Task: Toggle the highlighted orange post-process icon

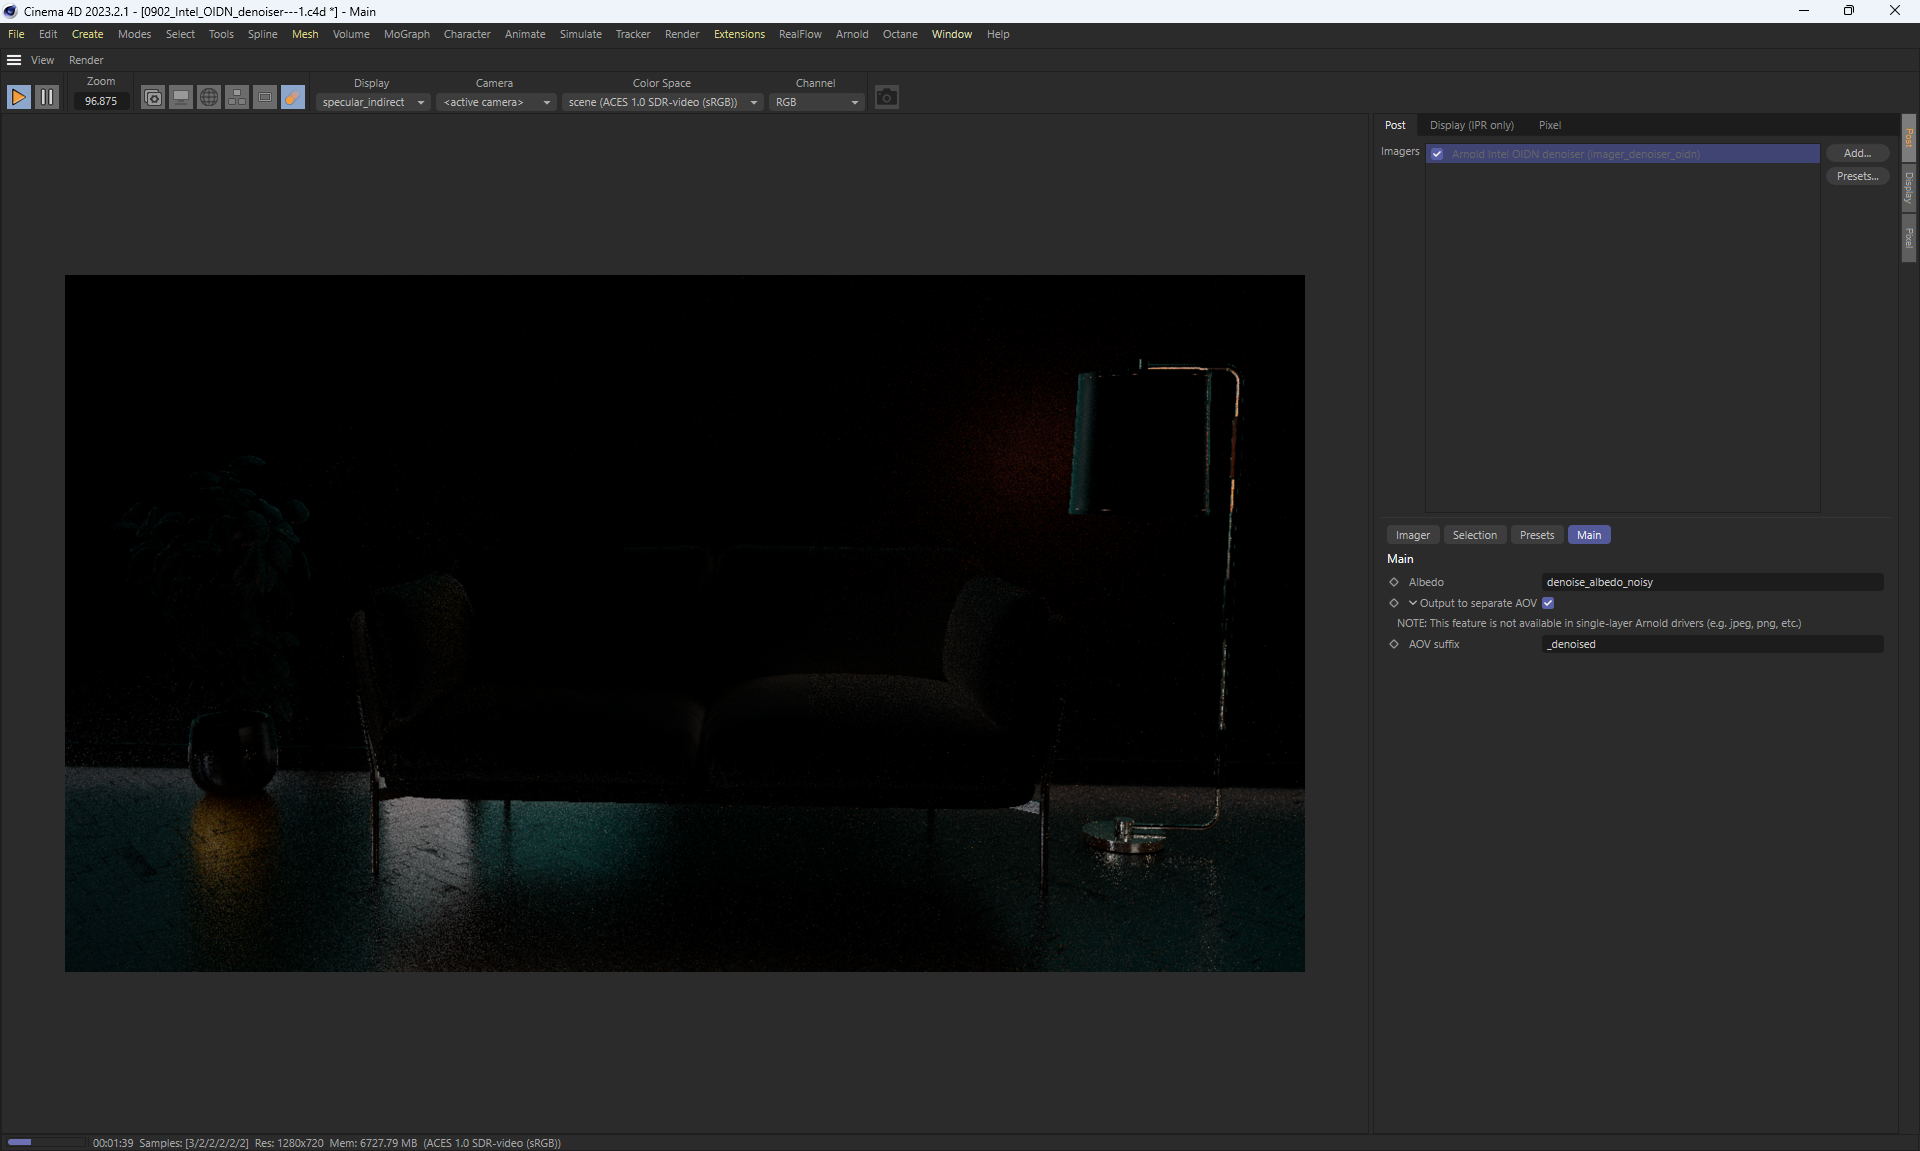Action: click(293, 97)
